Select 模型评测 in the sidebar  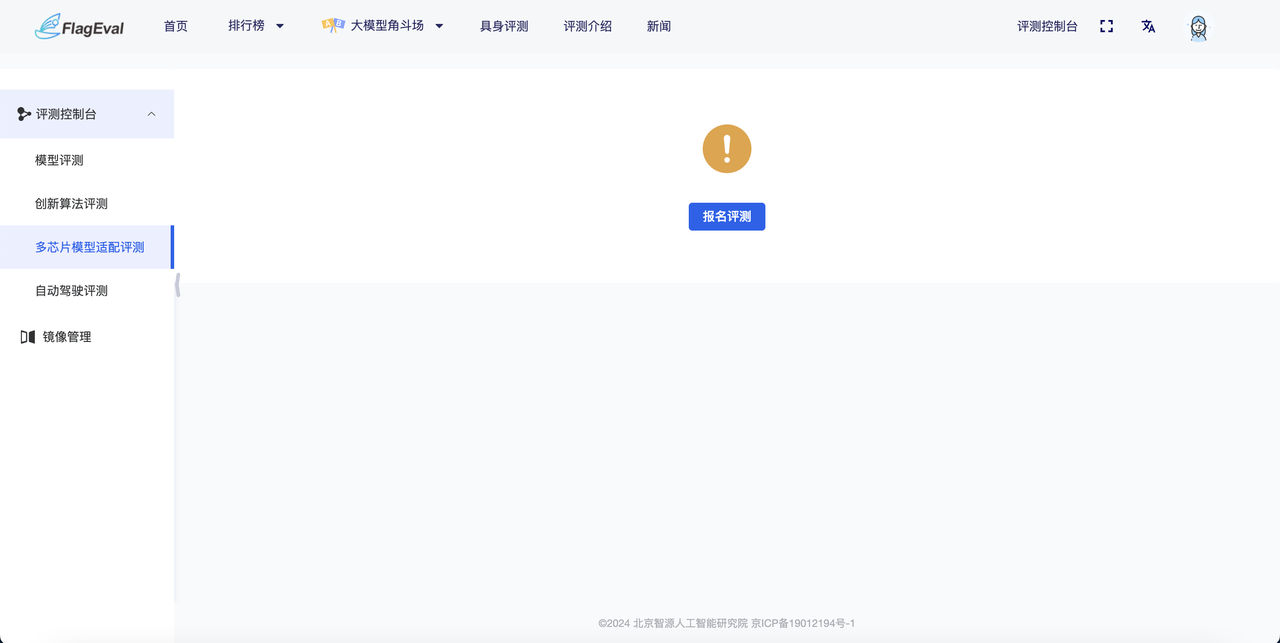59,160
